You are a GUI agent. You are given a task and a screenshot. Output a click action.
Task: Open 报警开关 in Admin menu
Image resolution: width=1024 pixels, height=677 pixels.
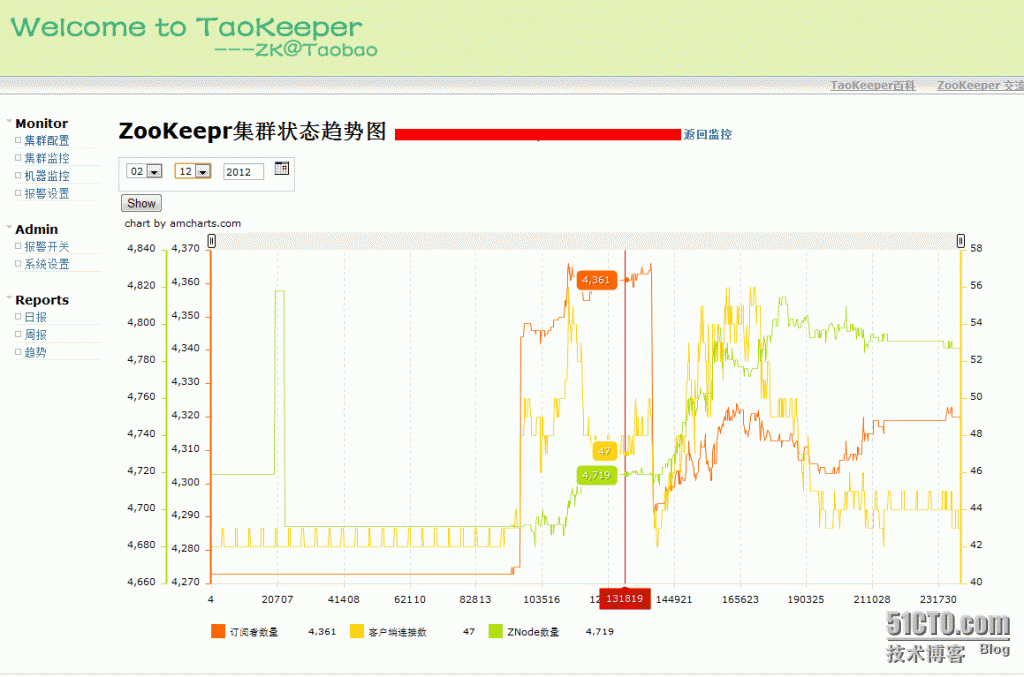pos(46,246)
